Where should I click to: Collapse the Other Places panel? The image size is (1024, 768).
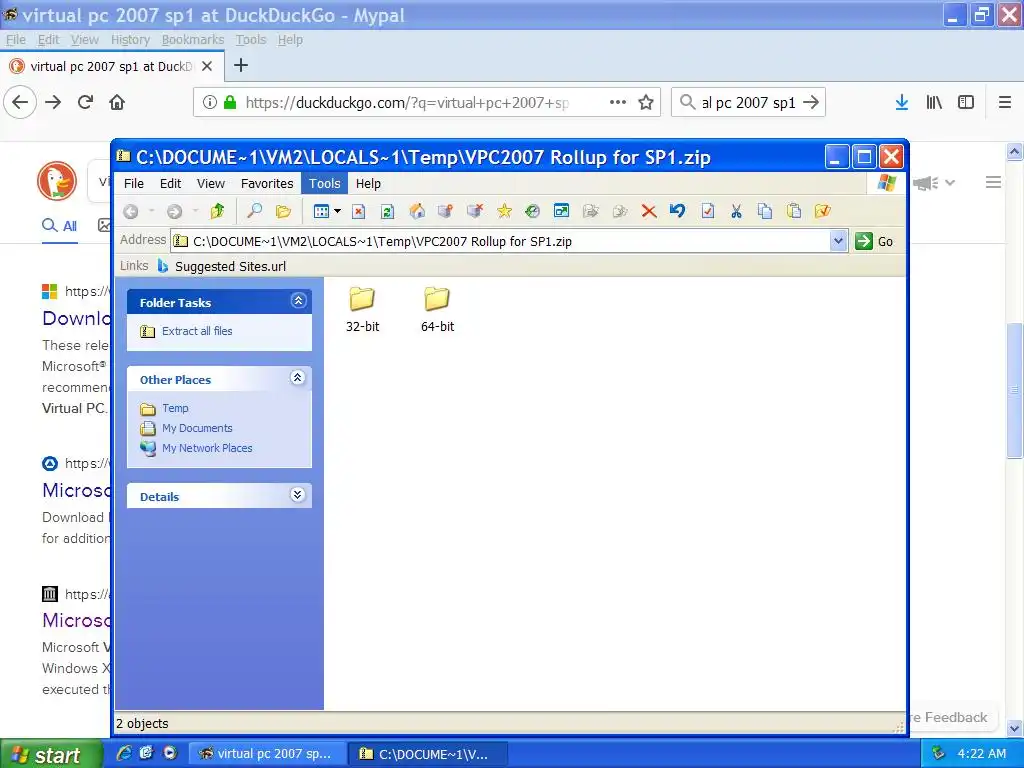tap(298, 378)
